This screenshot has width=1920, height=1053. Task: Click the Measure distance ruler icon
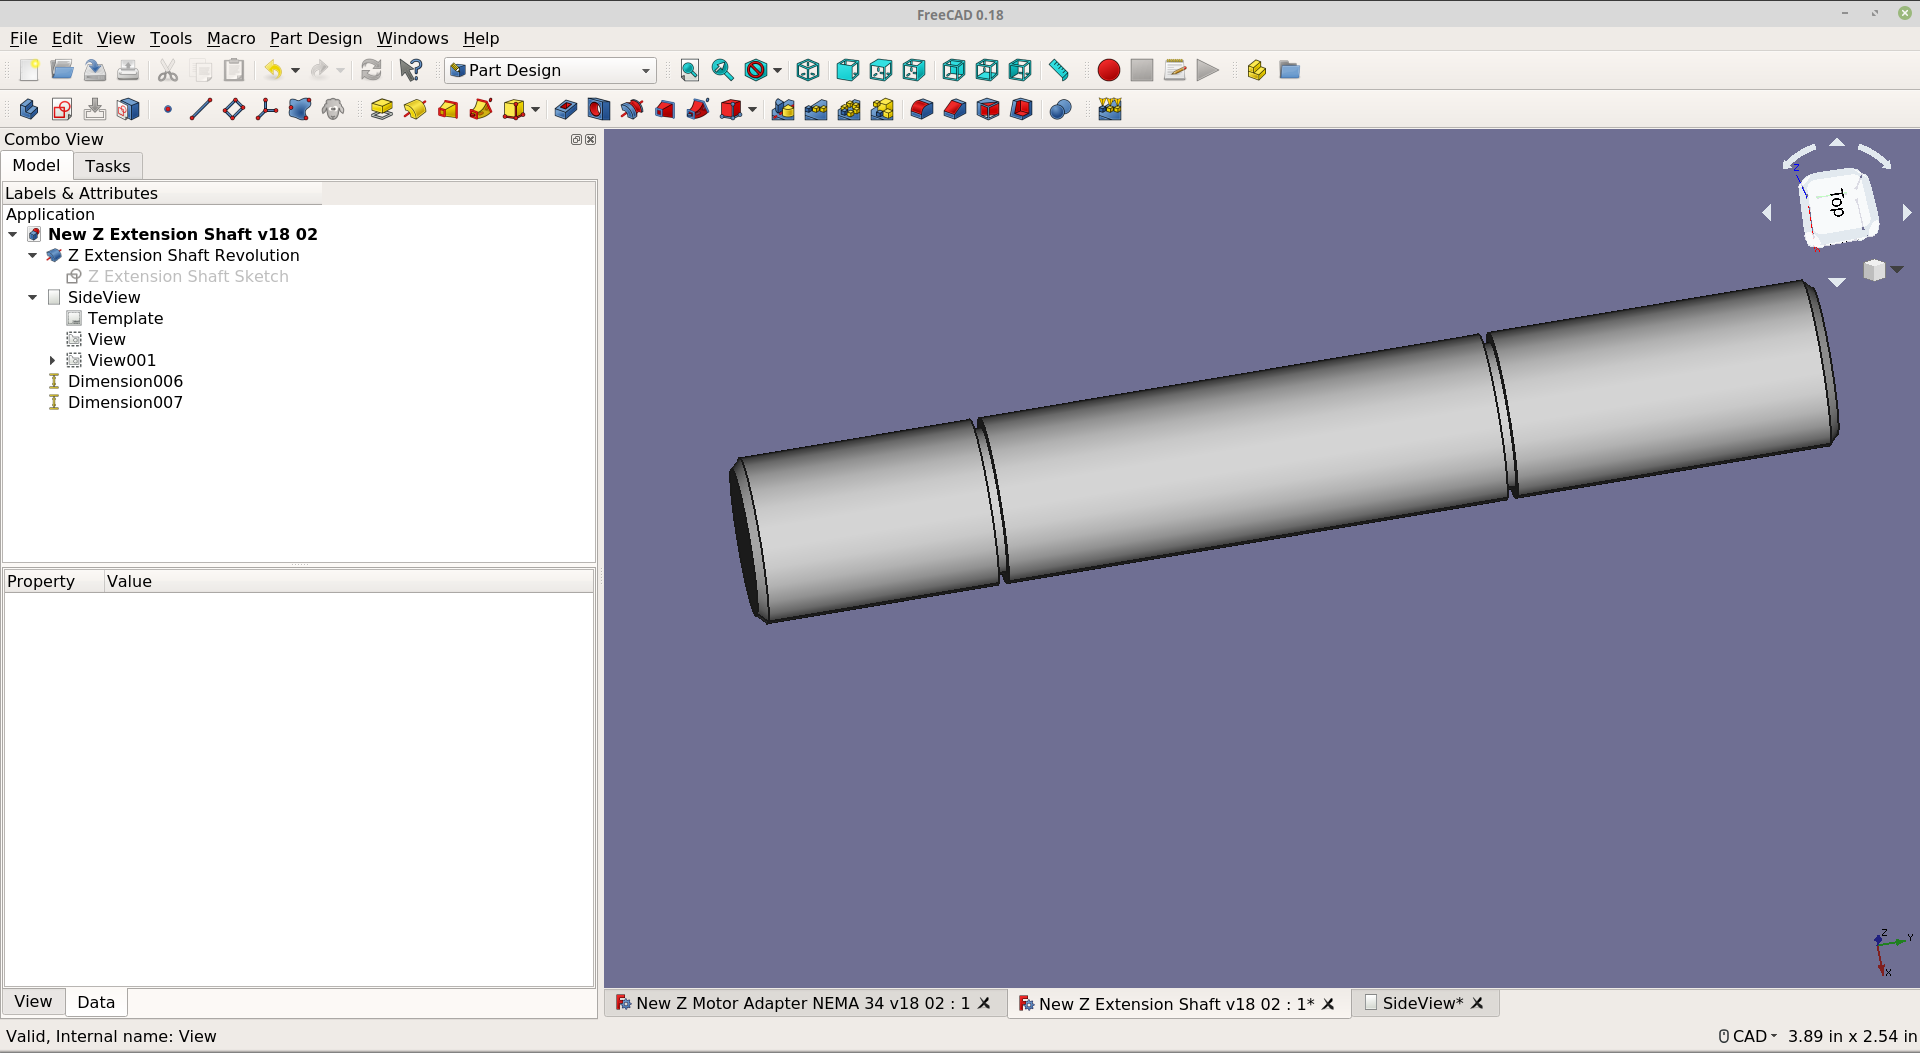coord(1059,70)
